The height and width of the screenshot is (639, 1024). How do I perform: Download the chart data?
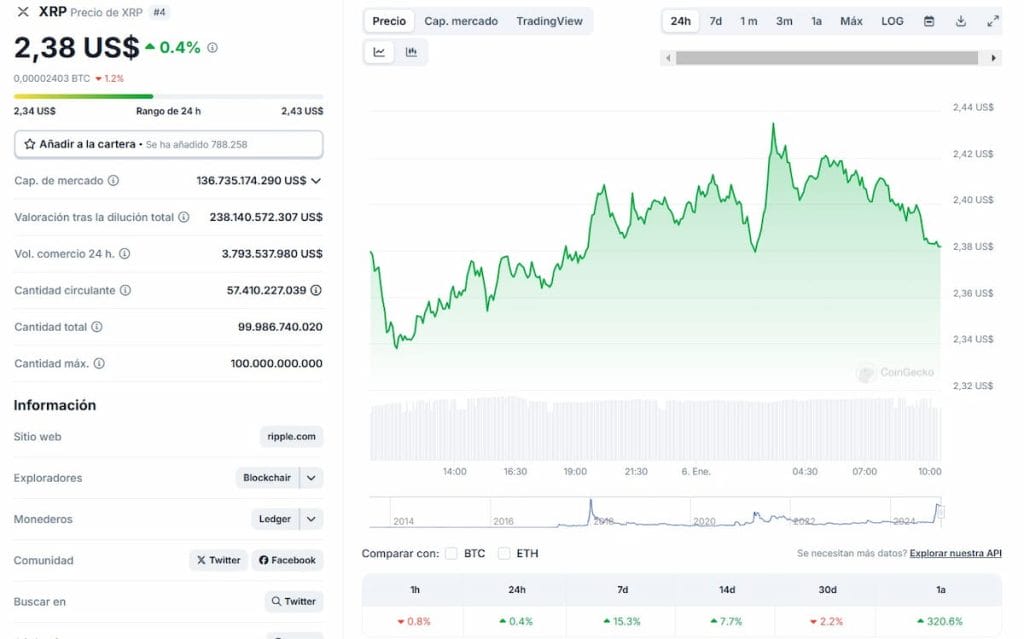coord(962,20)
